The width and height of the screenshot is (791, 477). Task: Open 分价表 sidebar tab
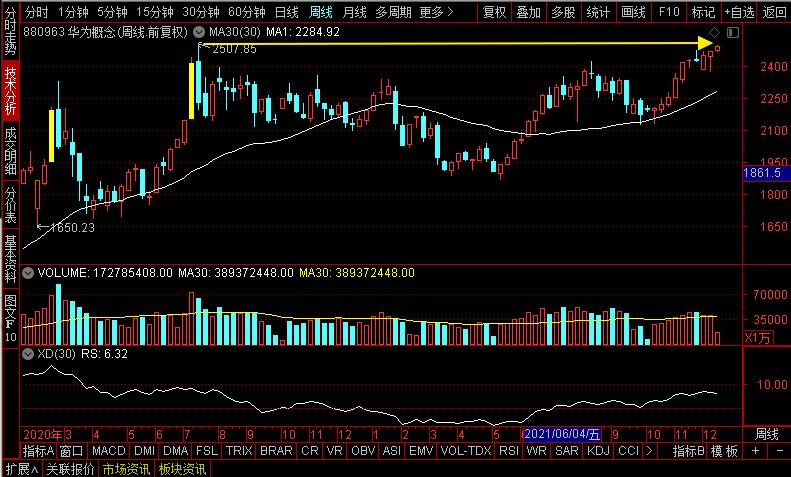[x=11, y=205]
